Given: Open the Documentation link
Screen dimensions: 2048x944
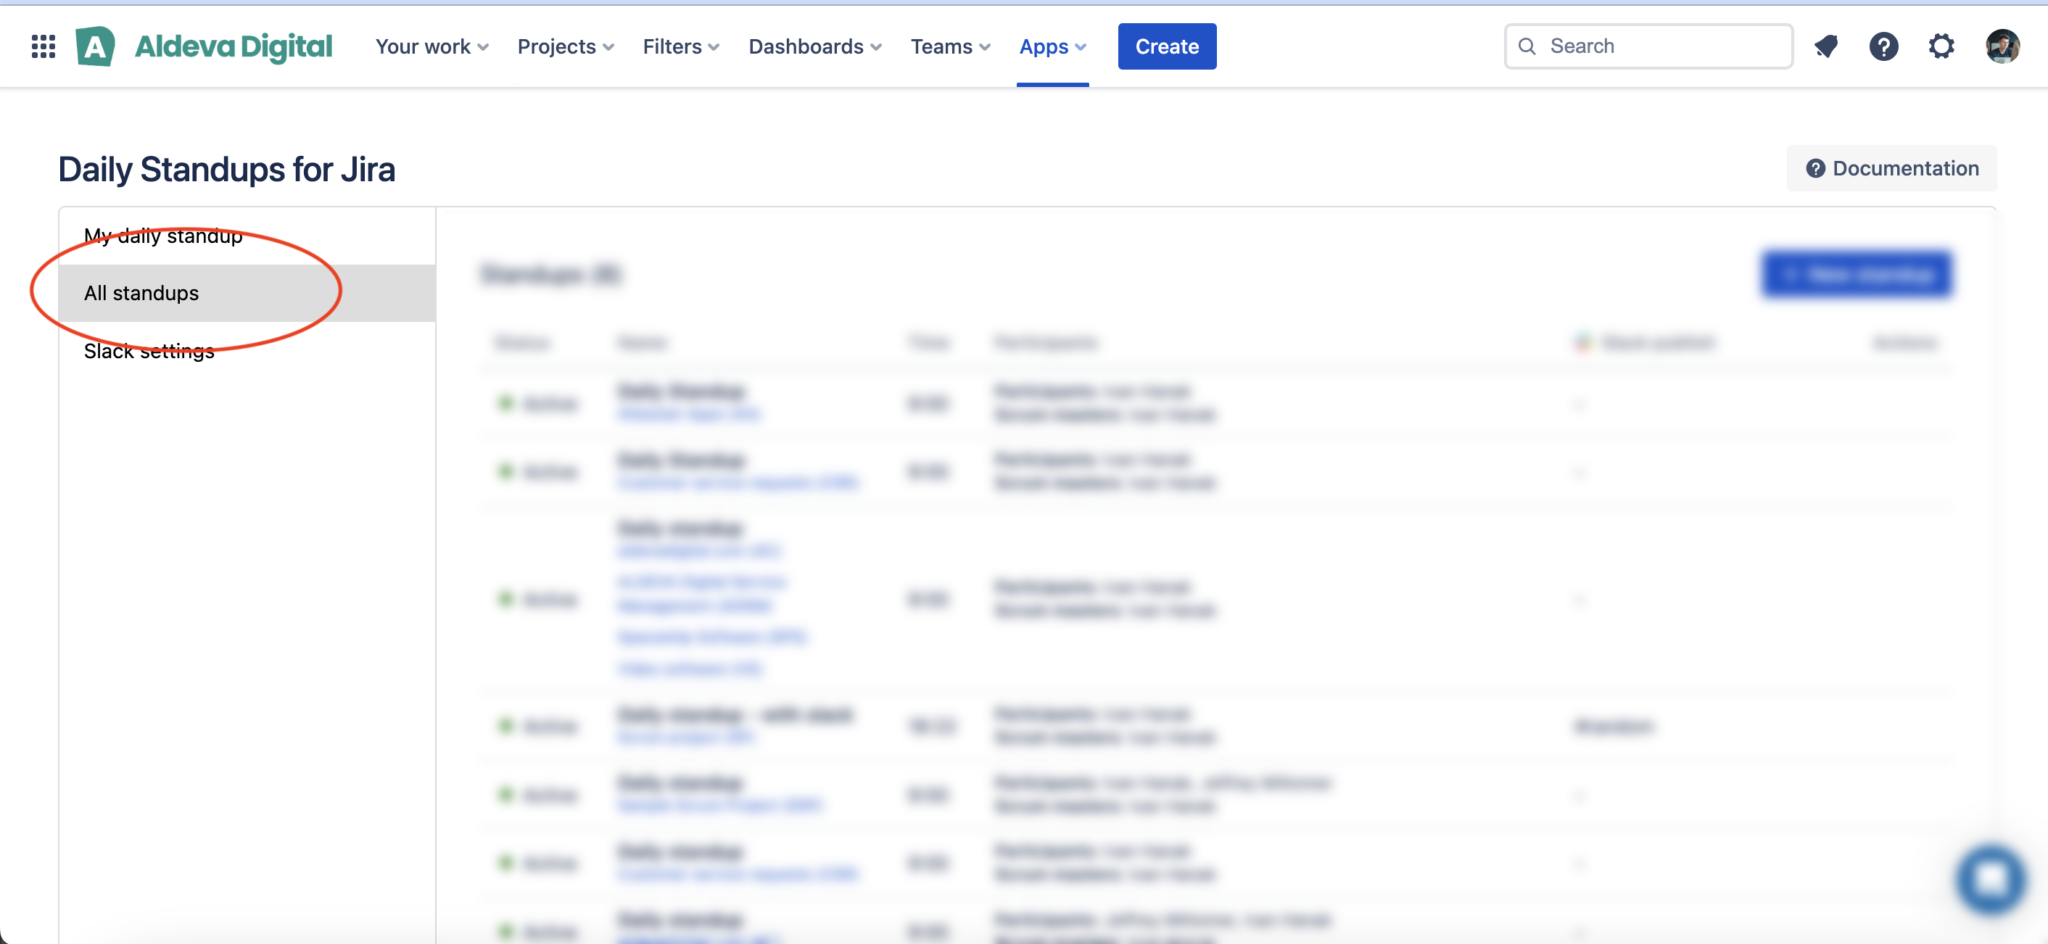Looking at the screenshot, I should pyautogui.click(x=1892, y=168).
